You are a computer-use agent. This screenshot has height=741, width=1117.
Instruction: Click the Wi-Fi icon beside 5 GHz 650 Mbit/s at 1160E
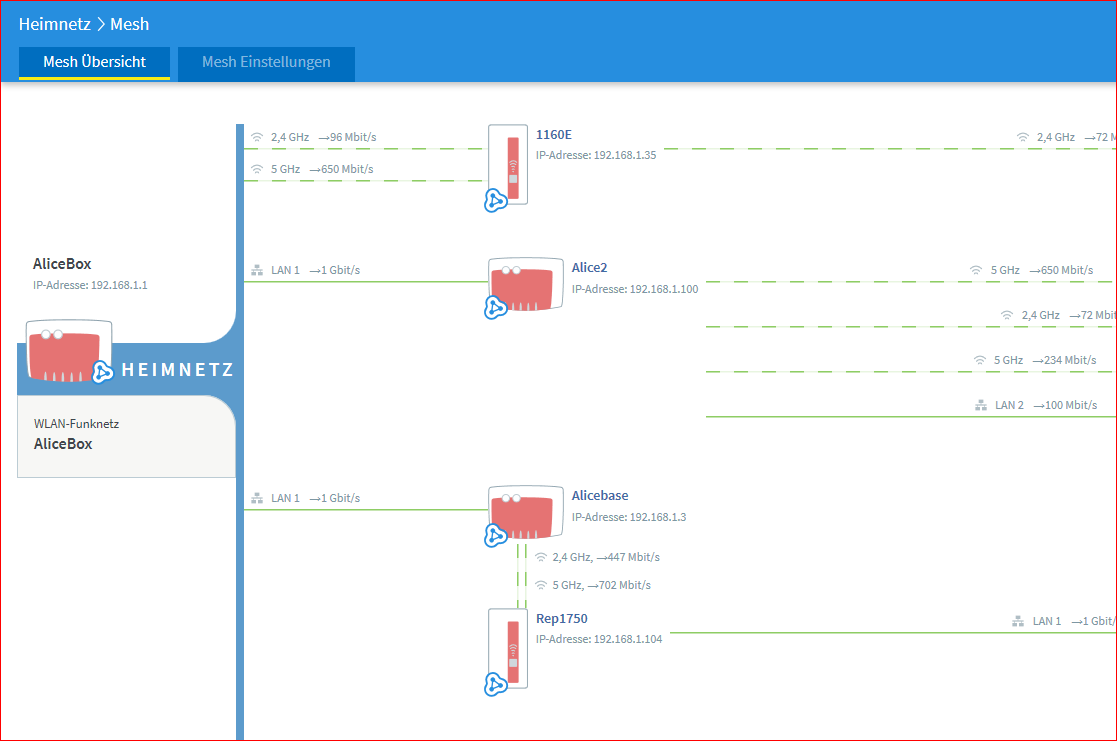point(257,169)
